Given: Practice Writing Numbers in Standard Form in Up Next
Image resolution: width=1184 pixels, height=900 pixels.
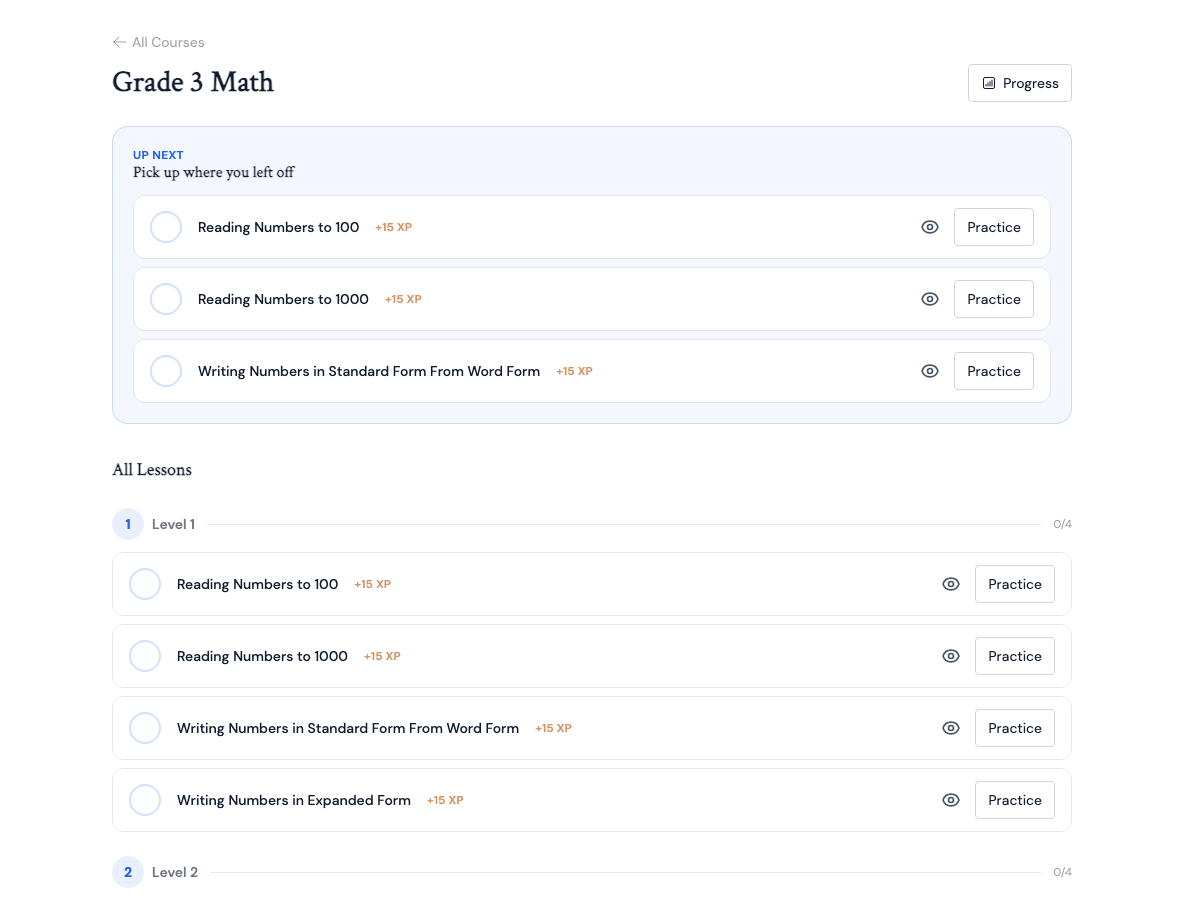Looking at the screenshot, I should tap(994, 371).
